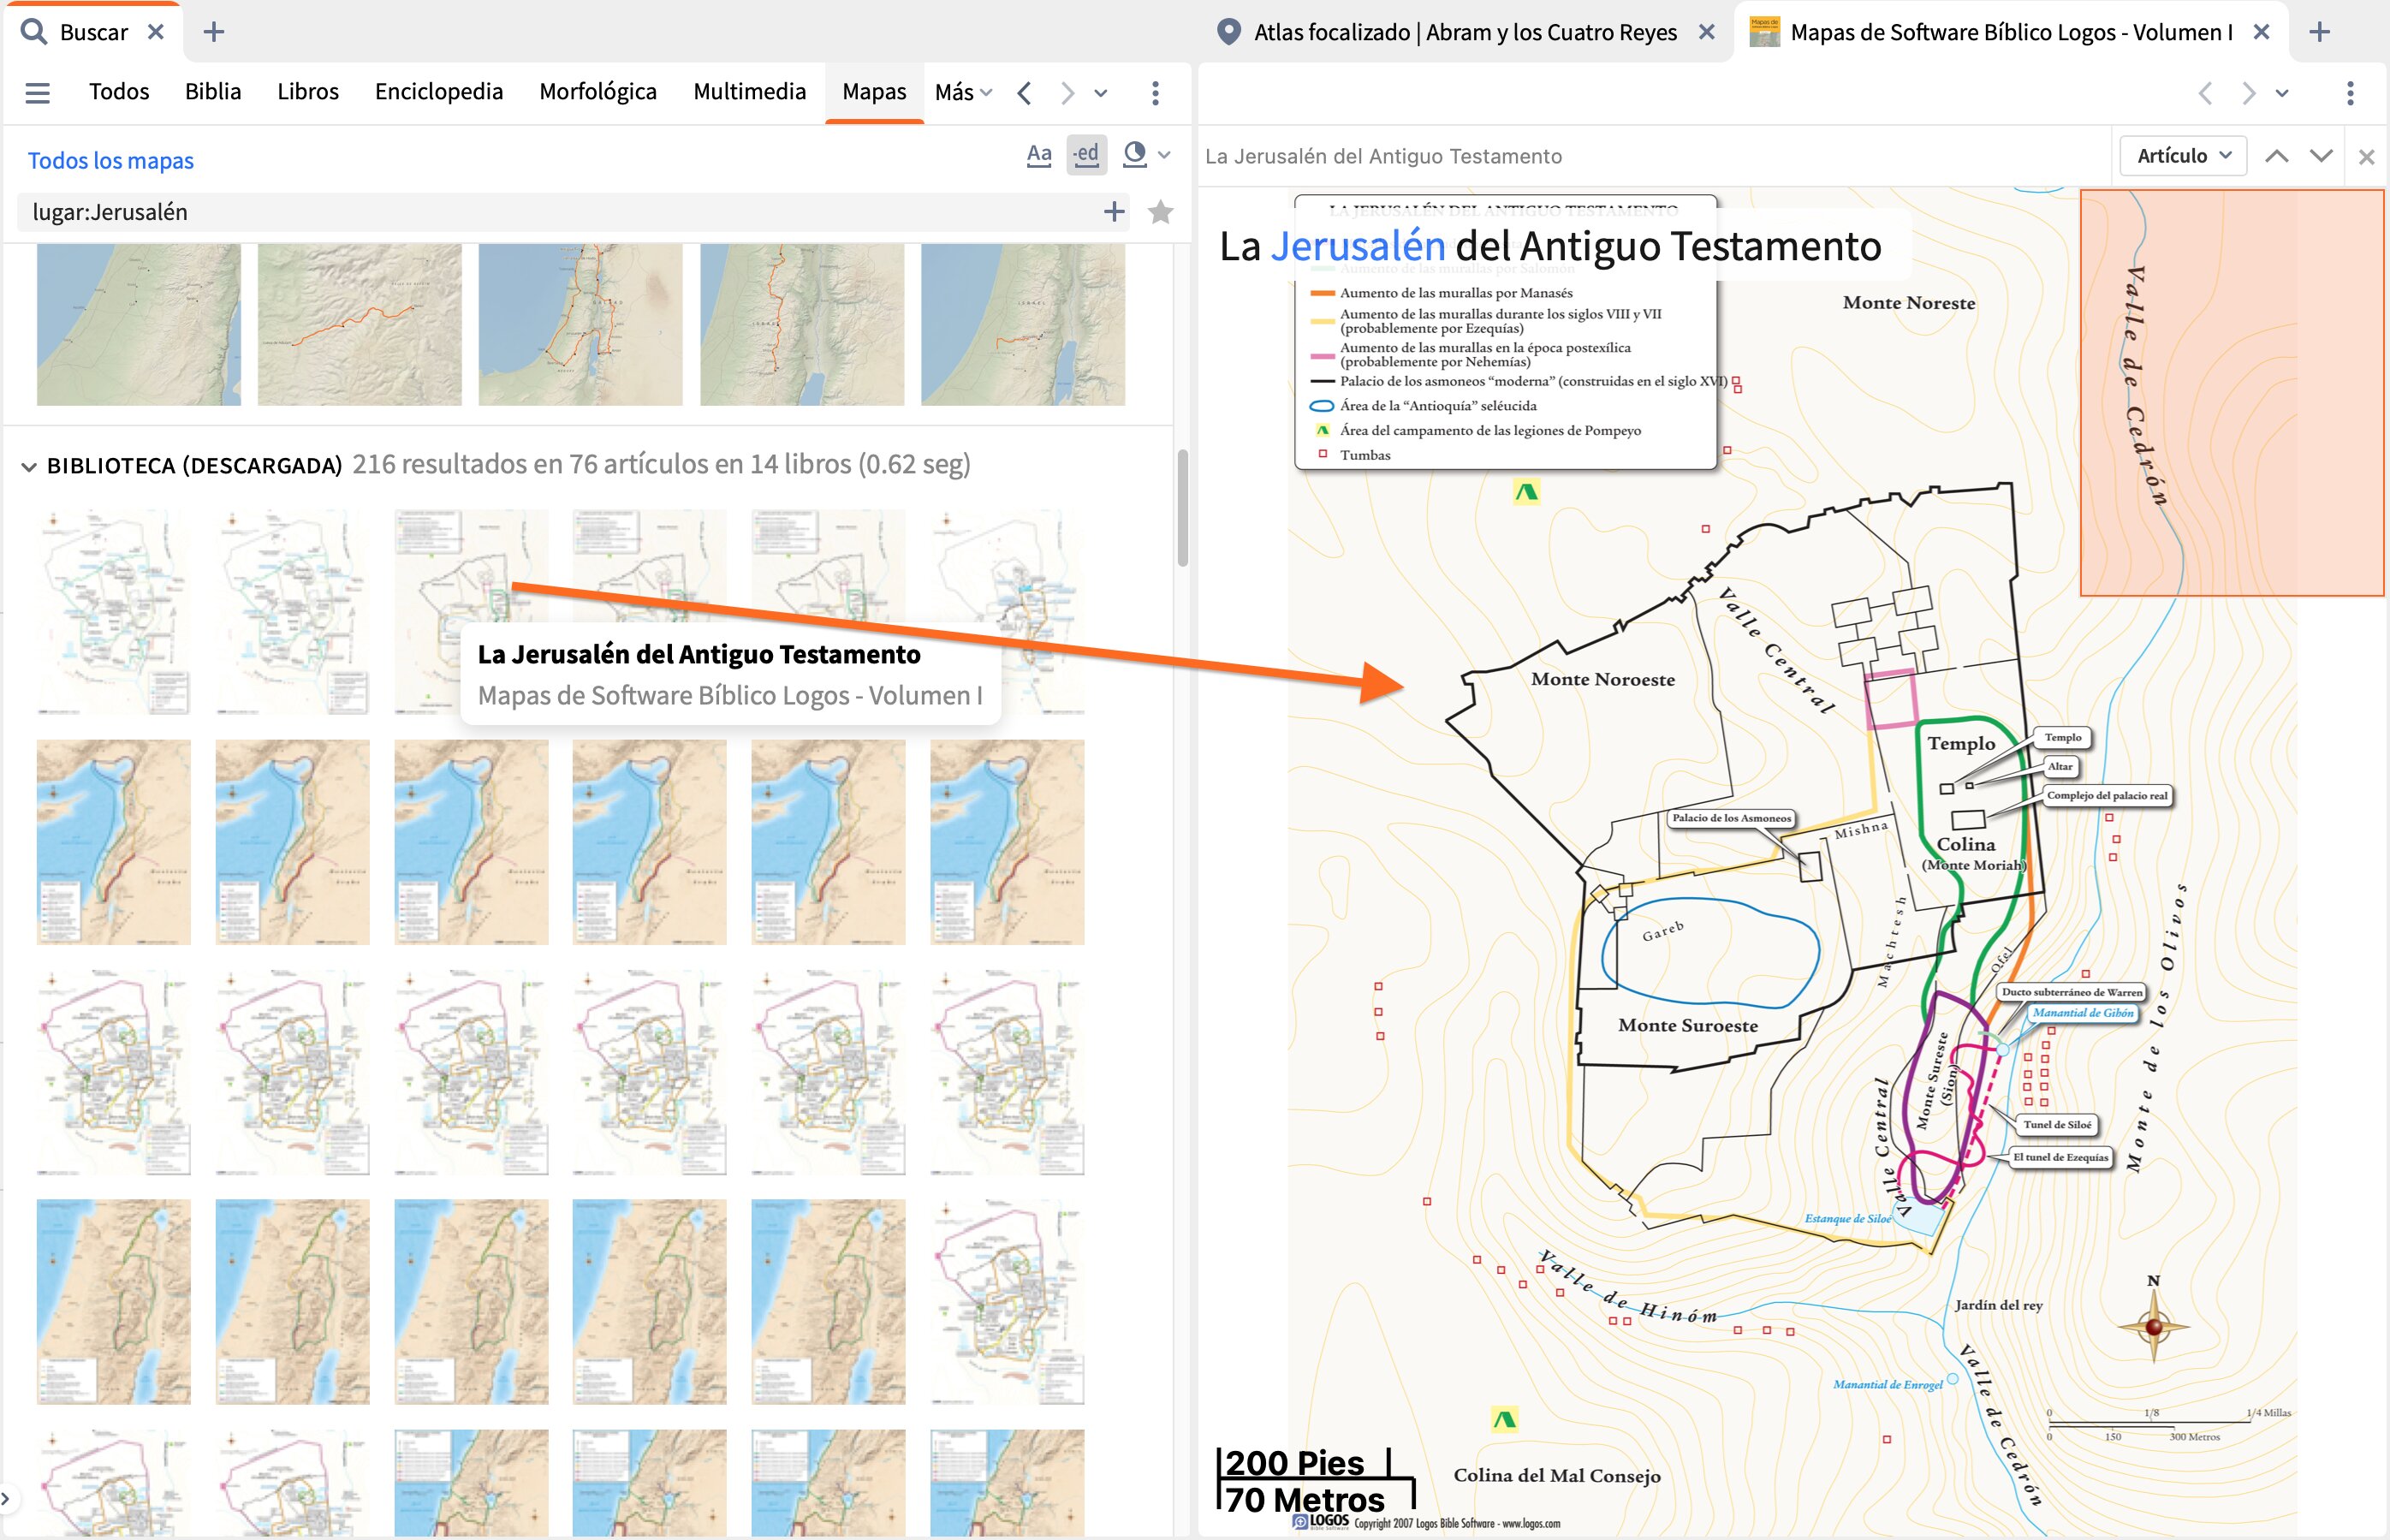The height and width of the screenshot is (1540, 2390).
Task: Close the Atlas focalizado tab
Action: point(1707,32)
